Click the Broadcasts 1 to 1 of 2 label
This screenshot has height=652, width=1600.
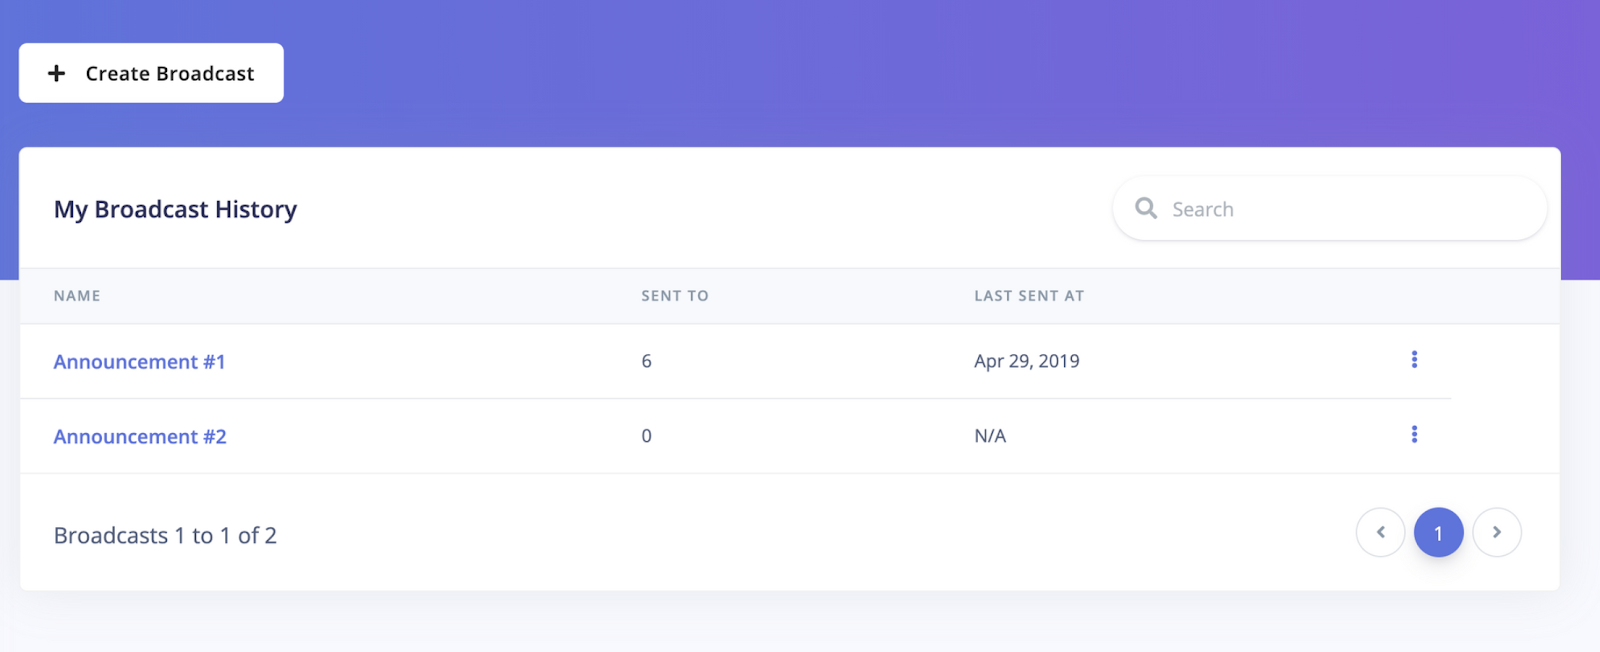click(165, 536)
